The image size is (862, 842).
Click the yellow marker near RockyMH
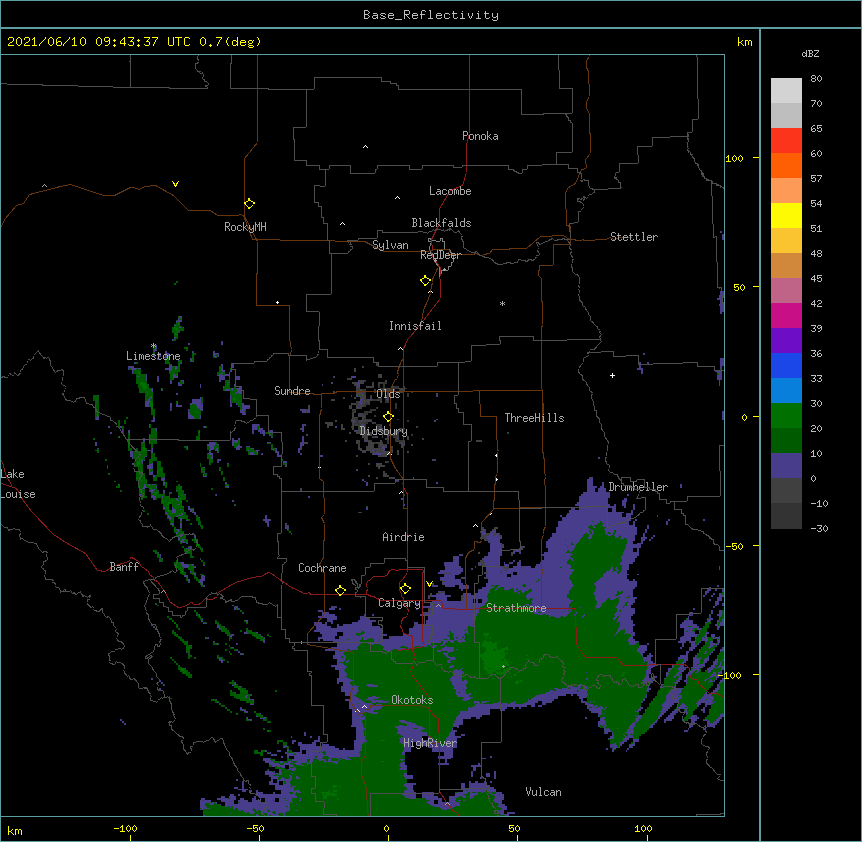(249, 203)
